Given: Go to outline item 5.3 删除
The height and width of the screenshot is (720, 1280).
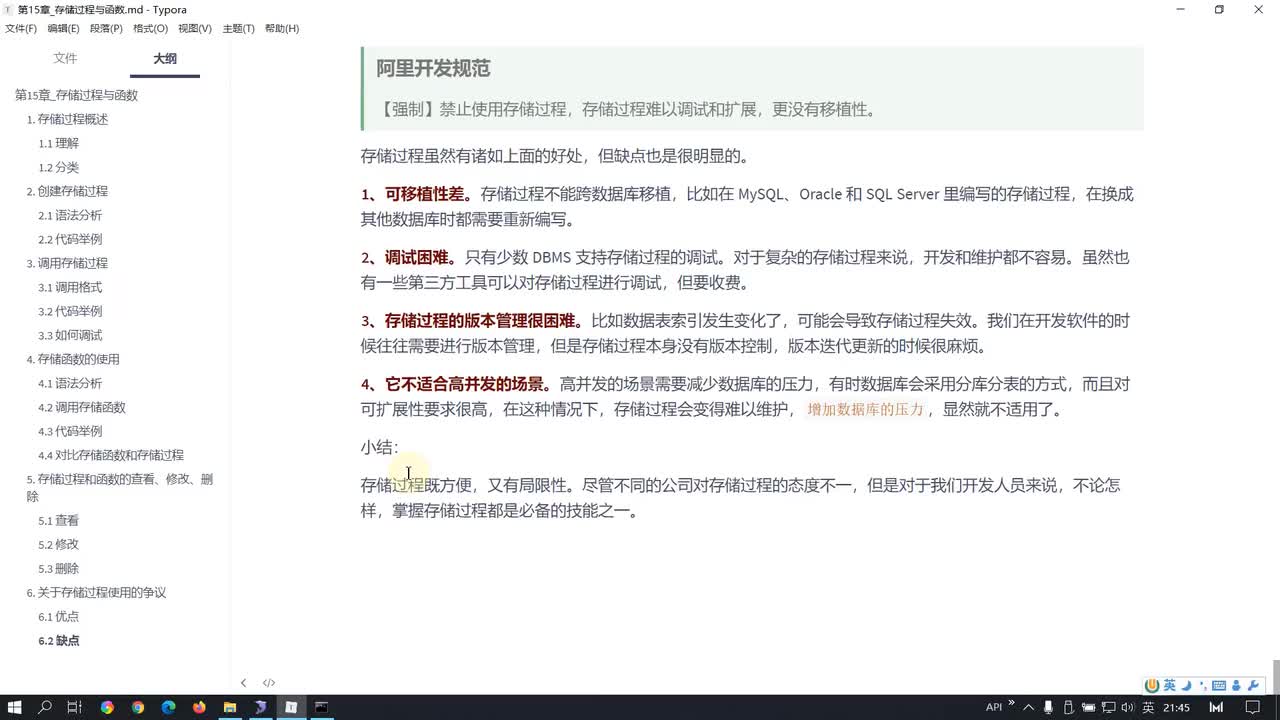Looking at the screenshot, I should (x=58, y=568).
